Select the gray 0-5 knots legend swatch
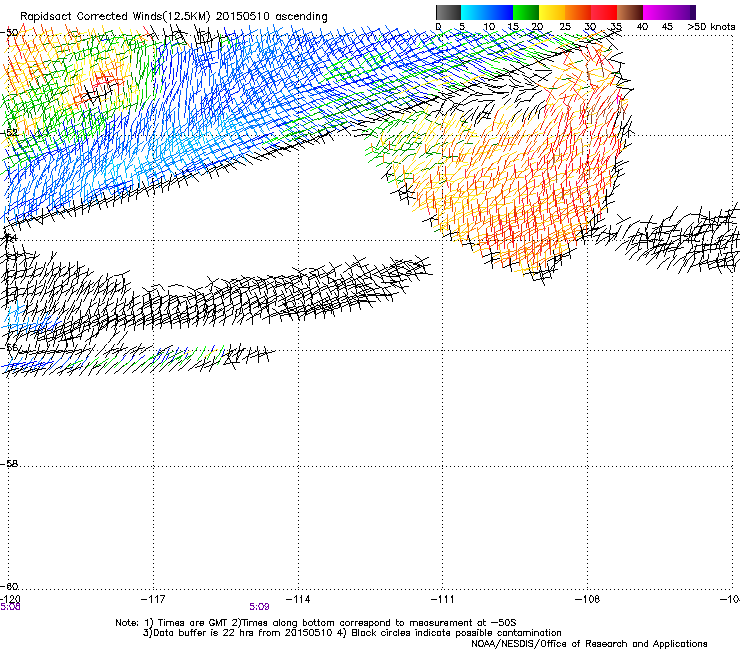 448,12
